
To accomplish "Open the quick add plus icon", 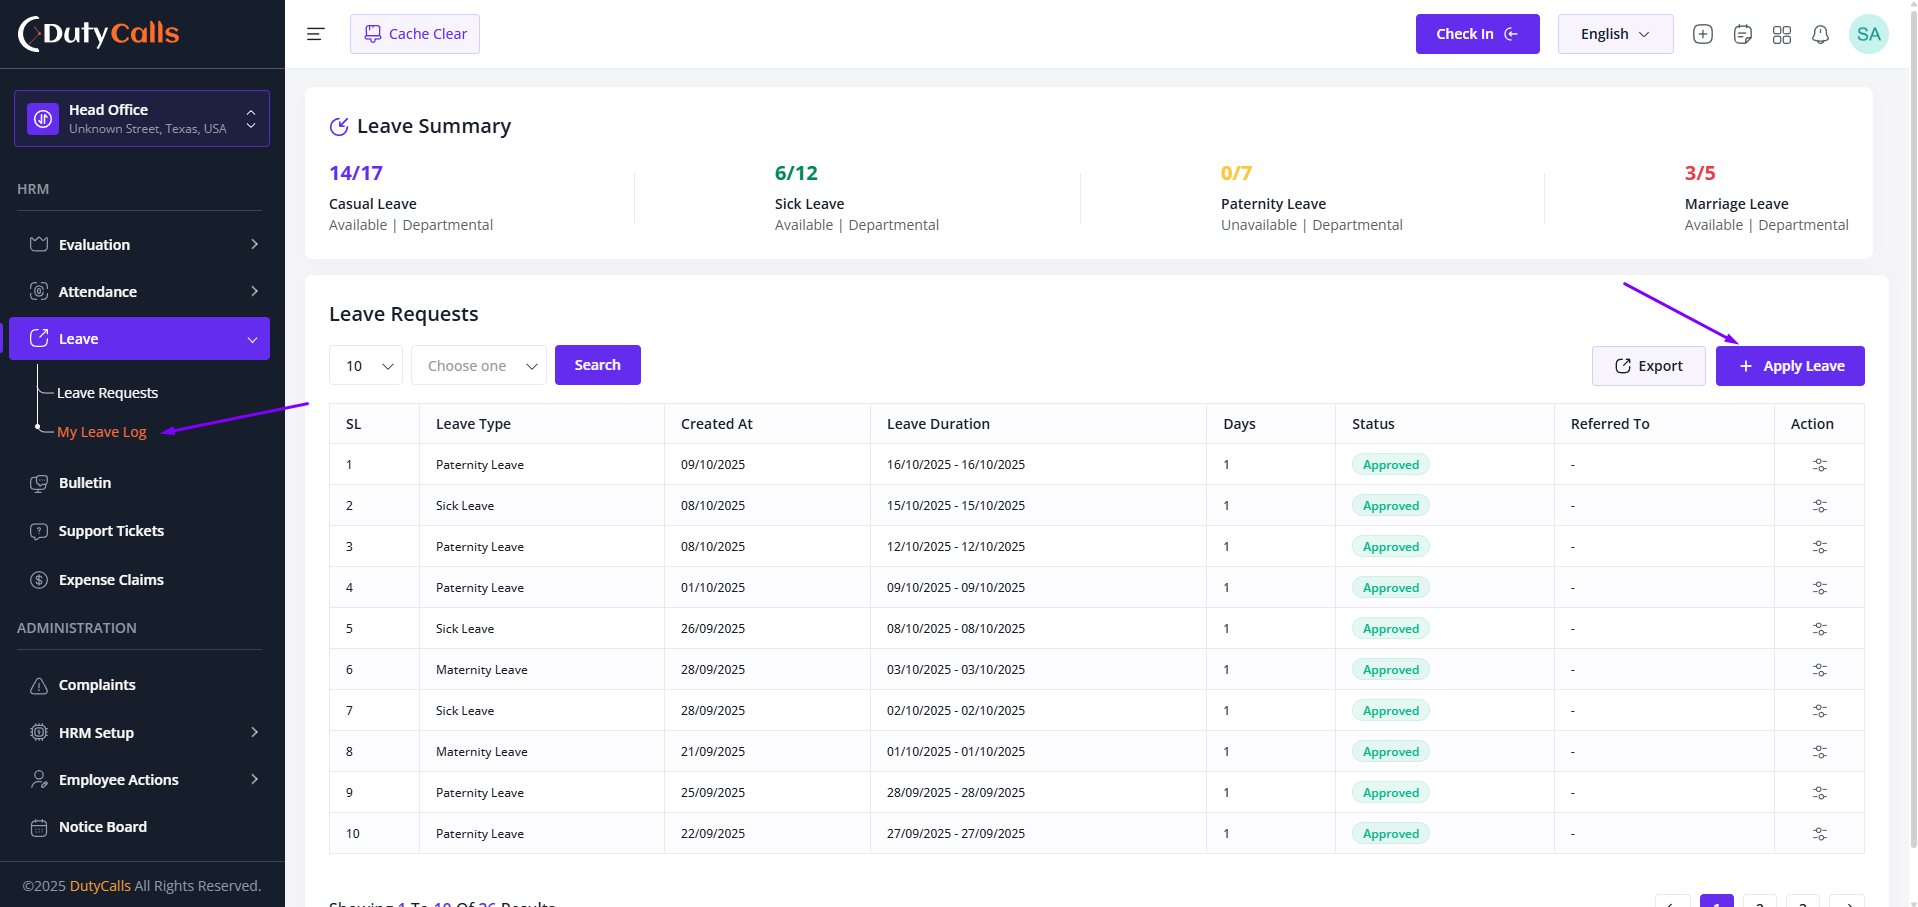I will point(1702,34).
